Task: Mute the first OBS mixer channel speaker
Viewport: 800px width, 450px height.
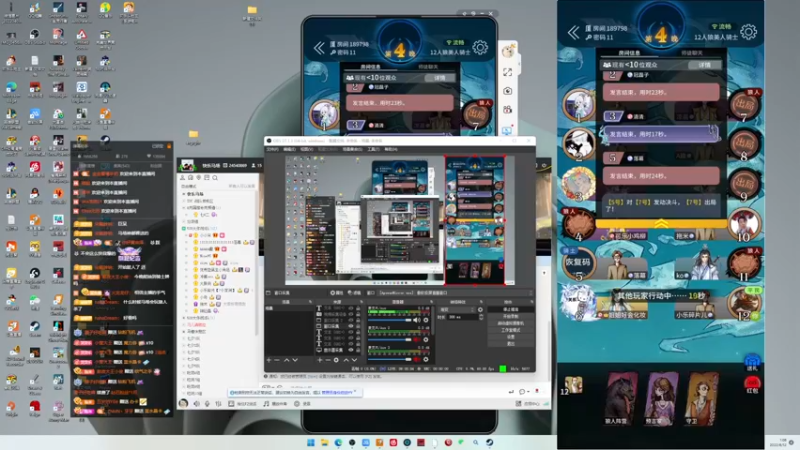Action: point(417,320)
